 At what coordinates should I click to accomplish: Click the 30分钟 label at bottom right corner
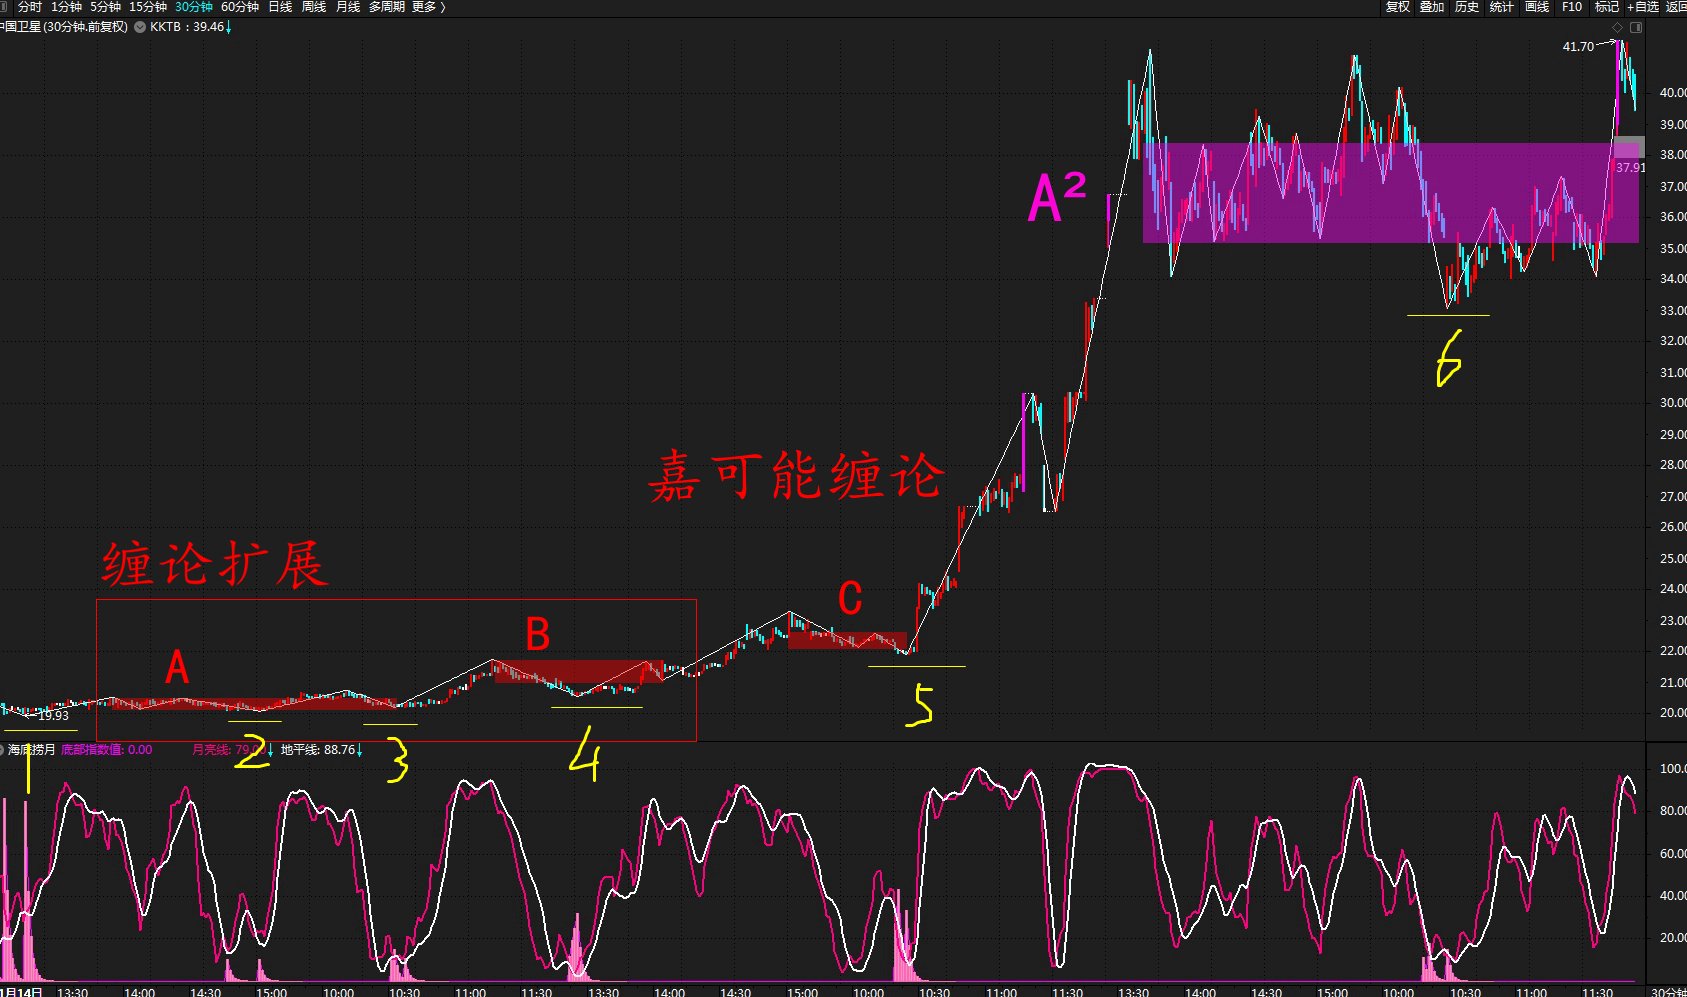point(1668,992)
